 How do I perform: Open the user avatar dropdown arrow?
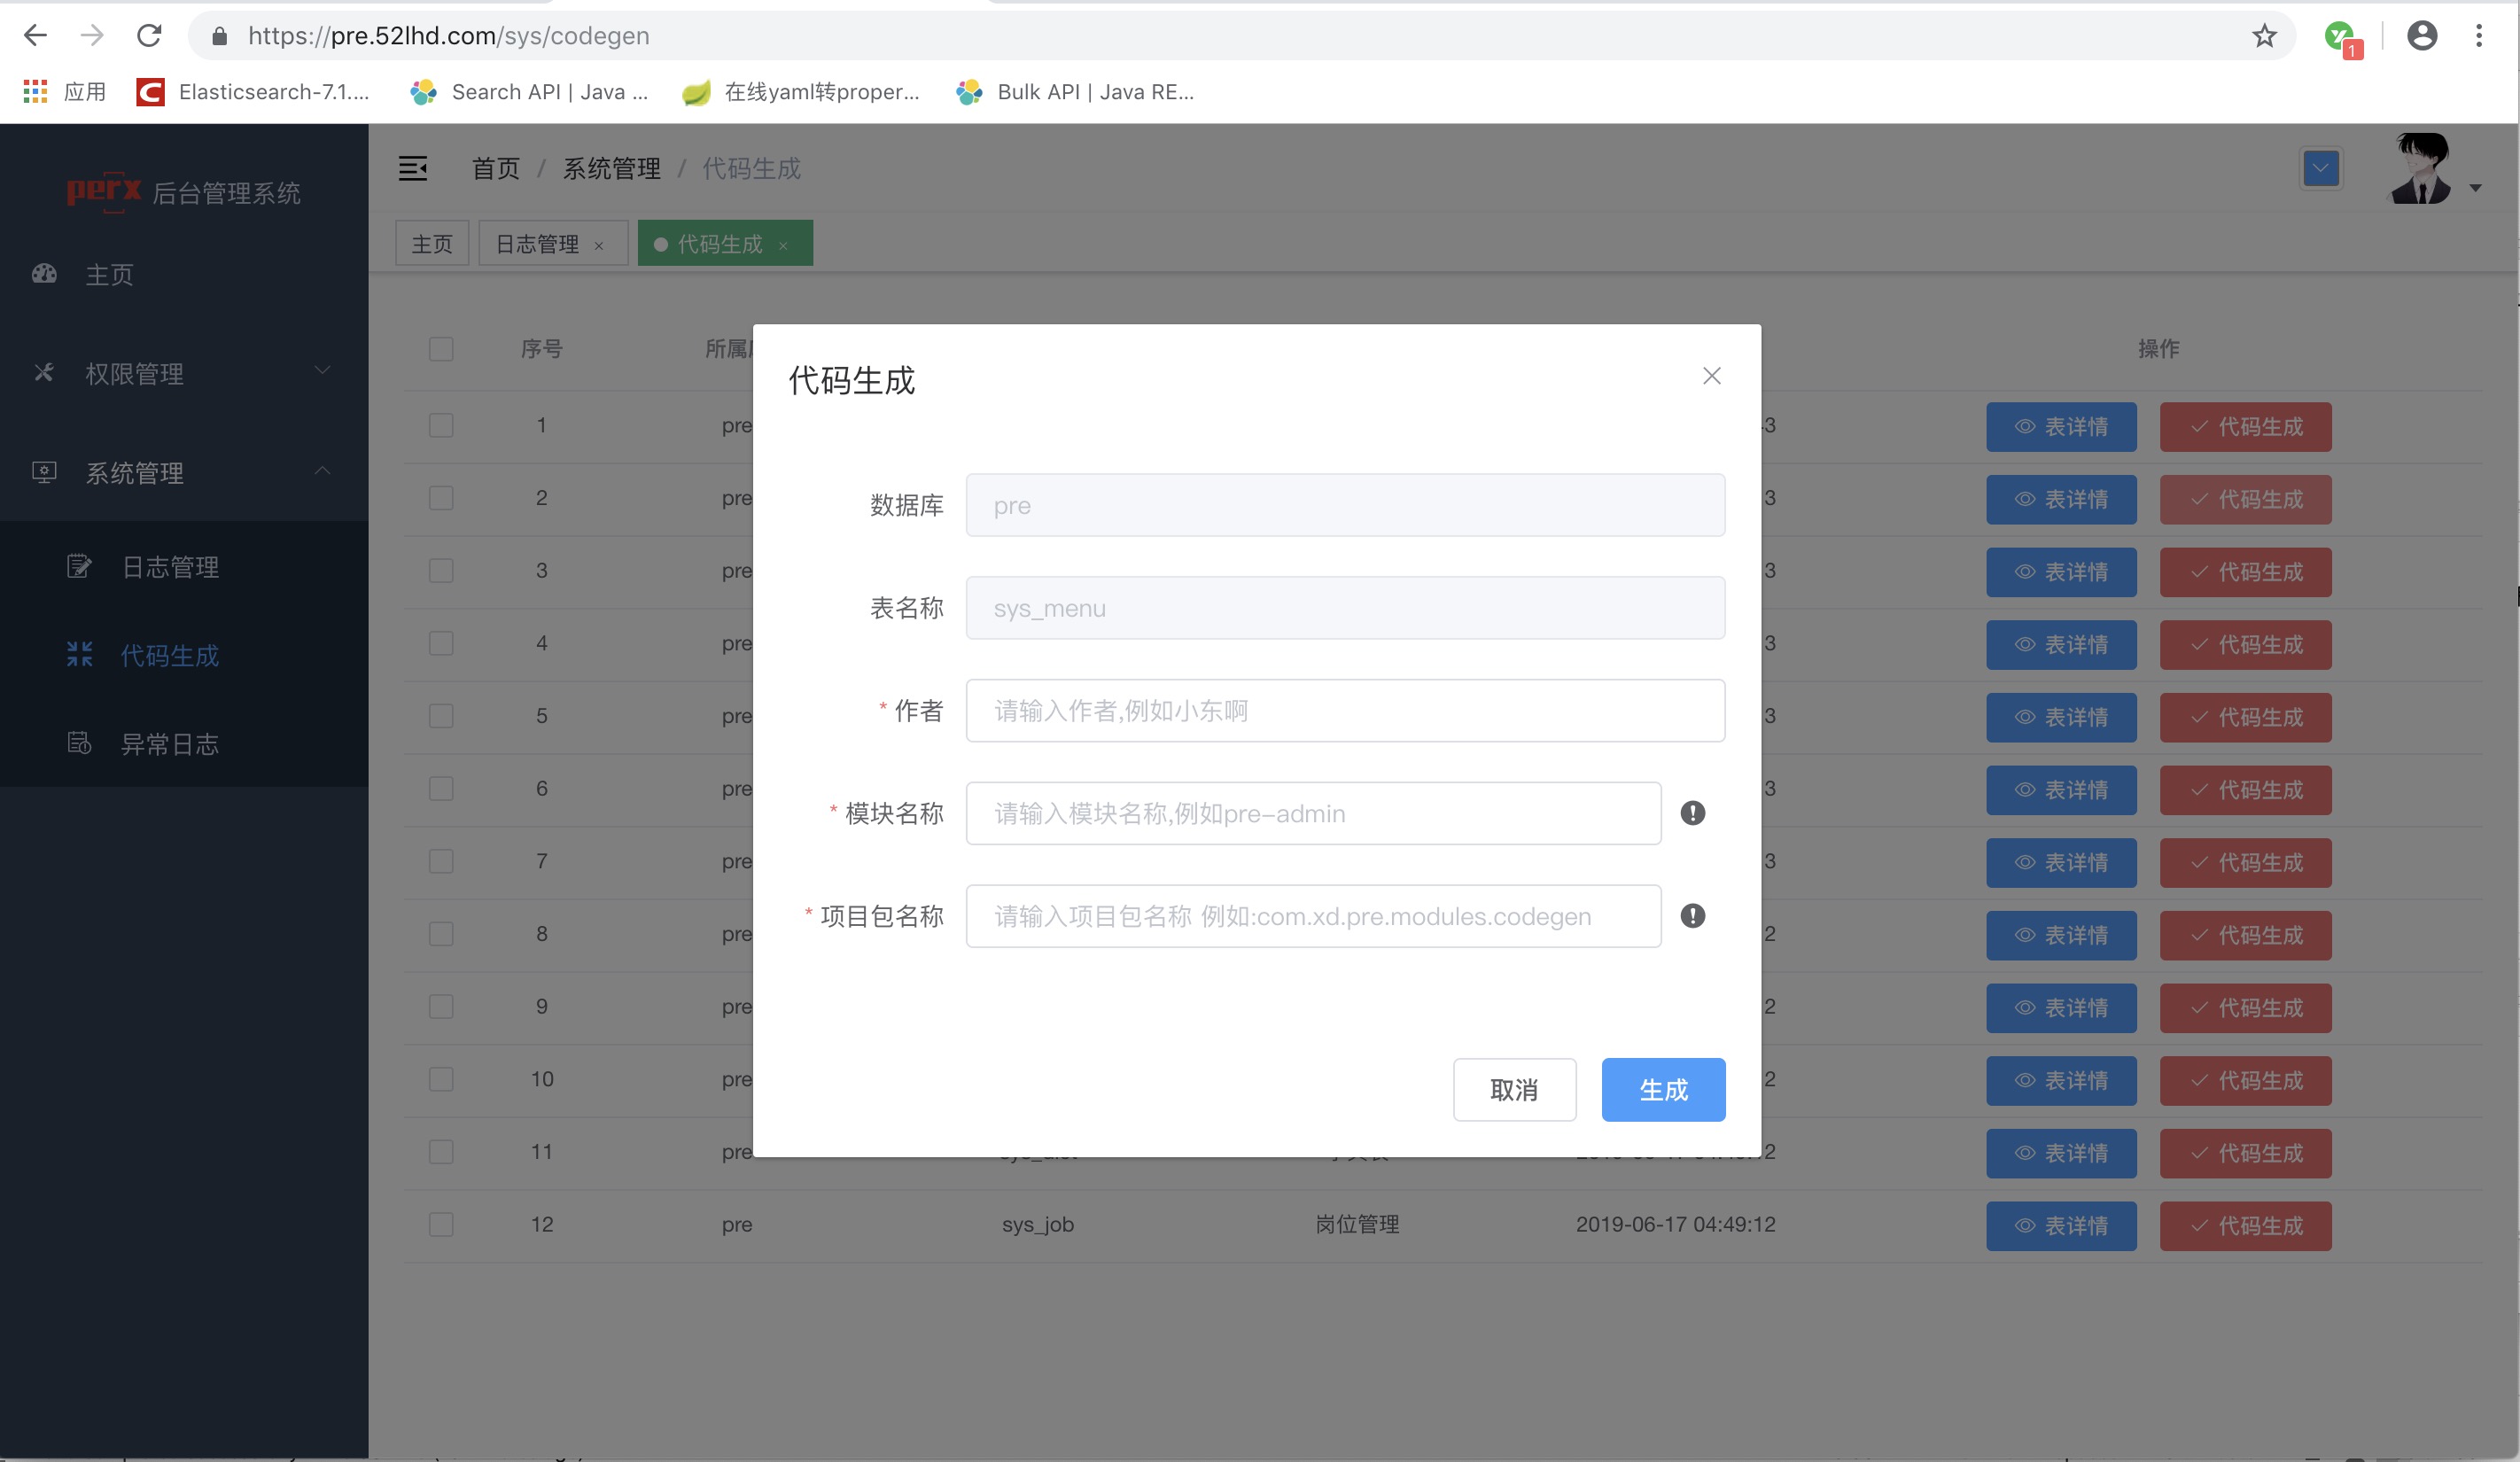pyautogui.click(x=2475, y=188)
